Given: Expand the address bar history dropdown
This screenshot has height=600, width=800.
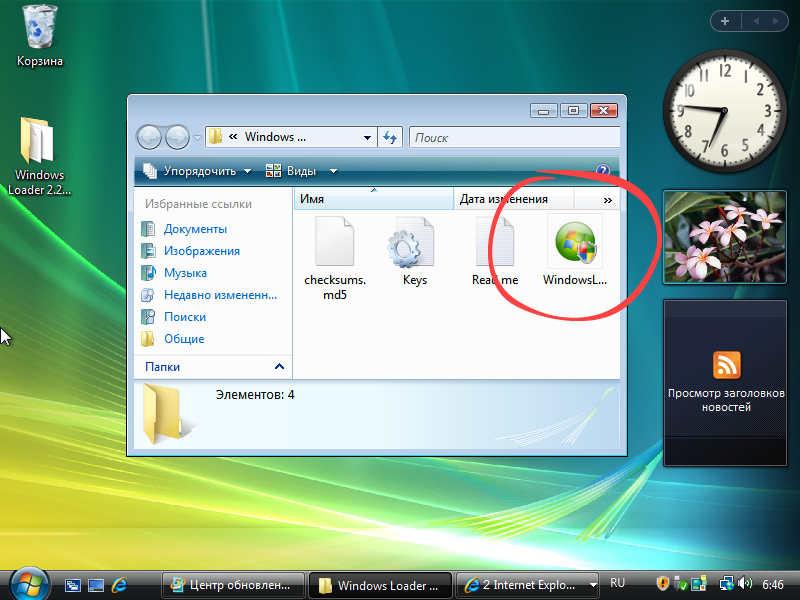Looking at the screenshot, I should click(367, 138).
